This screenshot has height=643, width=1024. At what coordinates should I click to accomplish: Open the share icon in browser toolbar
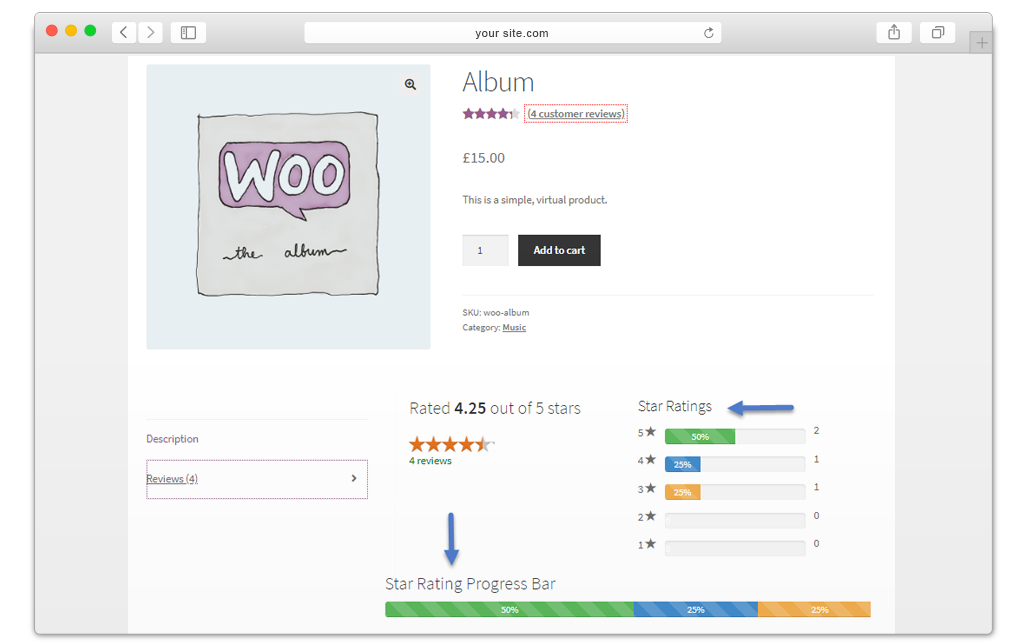894,32
